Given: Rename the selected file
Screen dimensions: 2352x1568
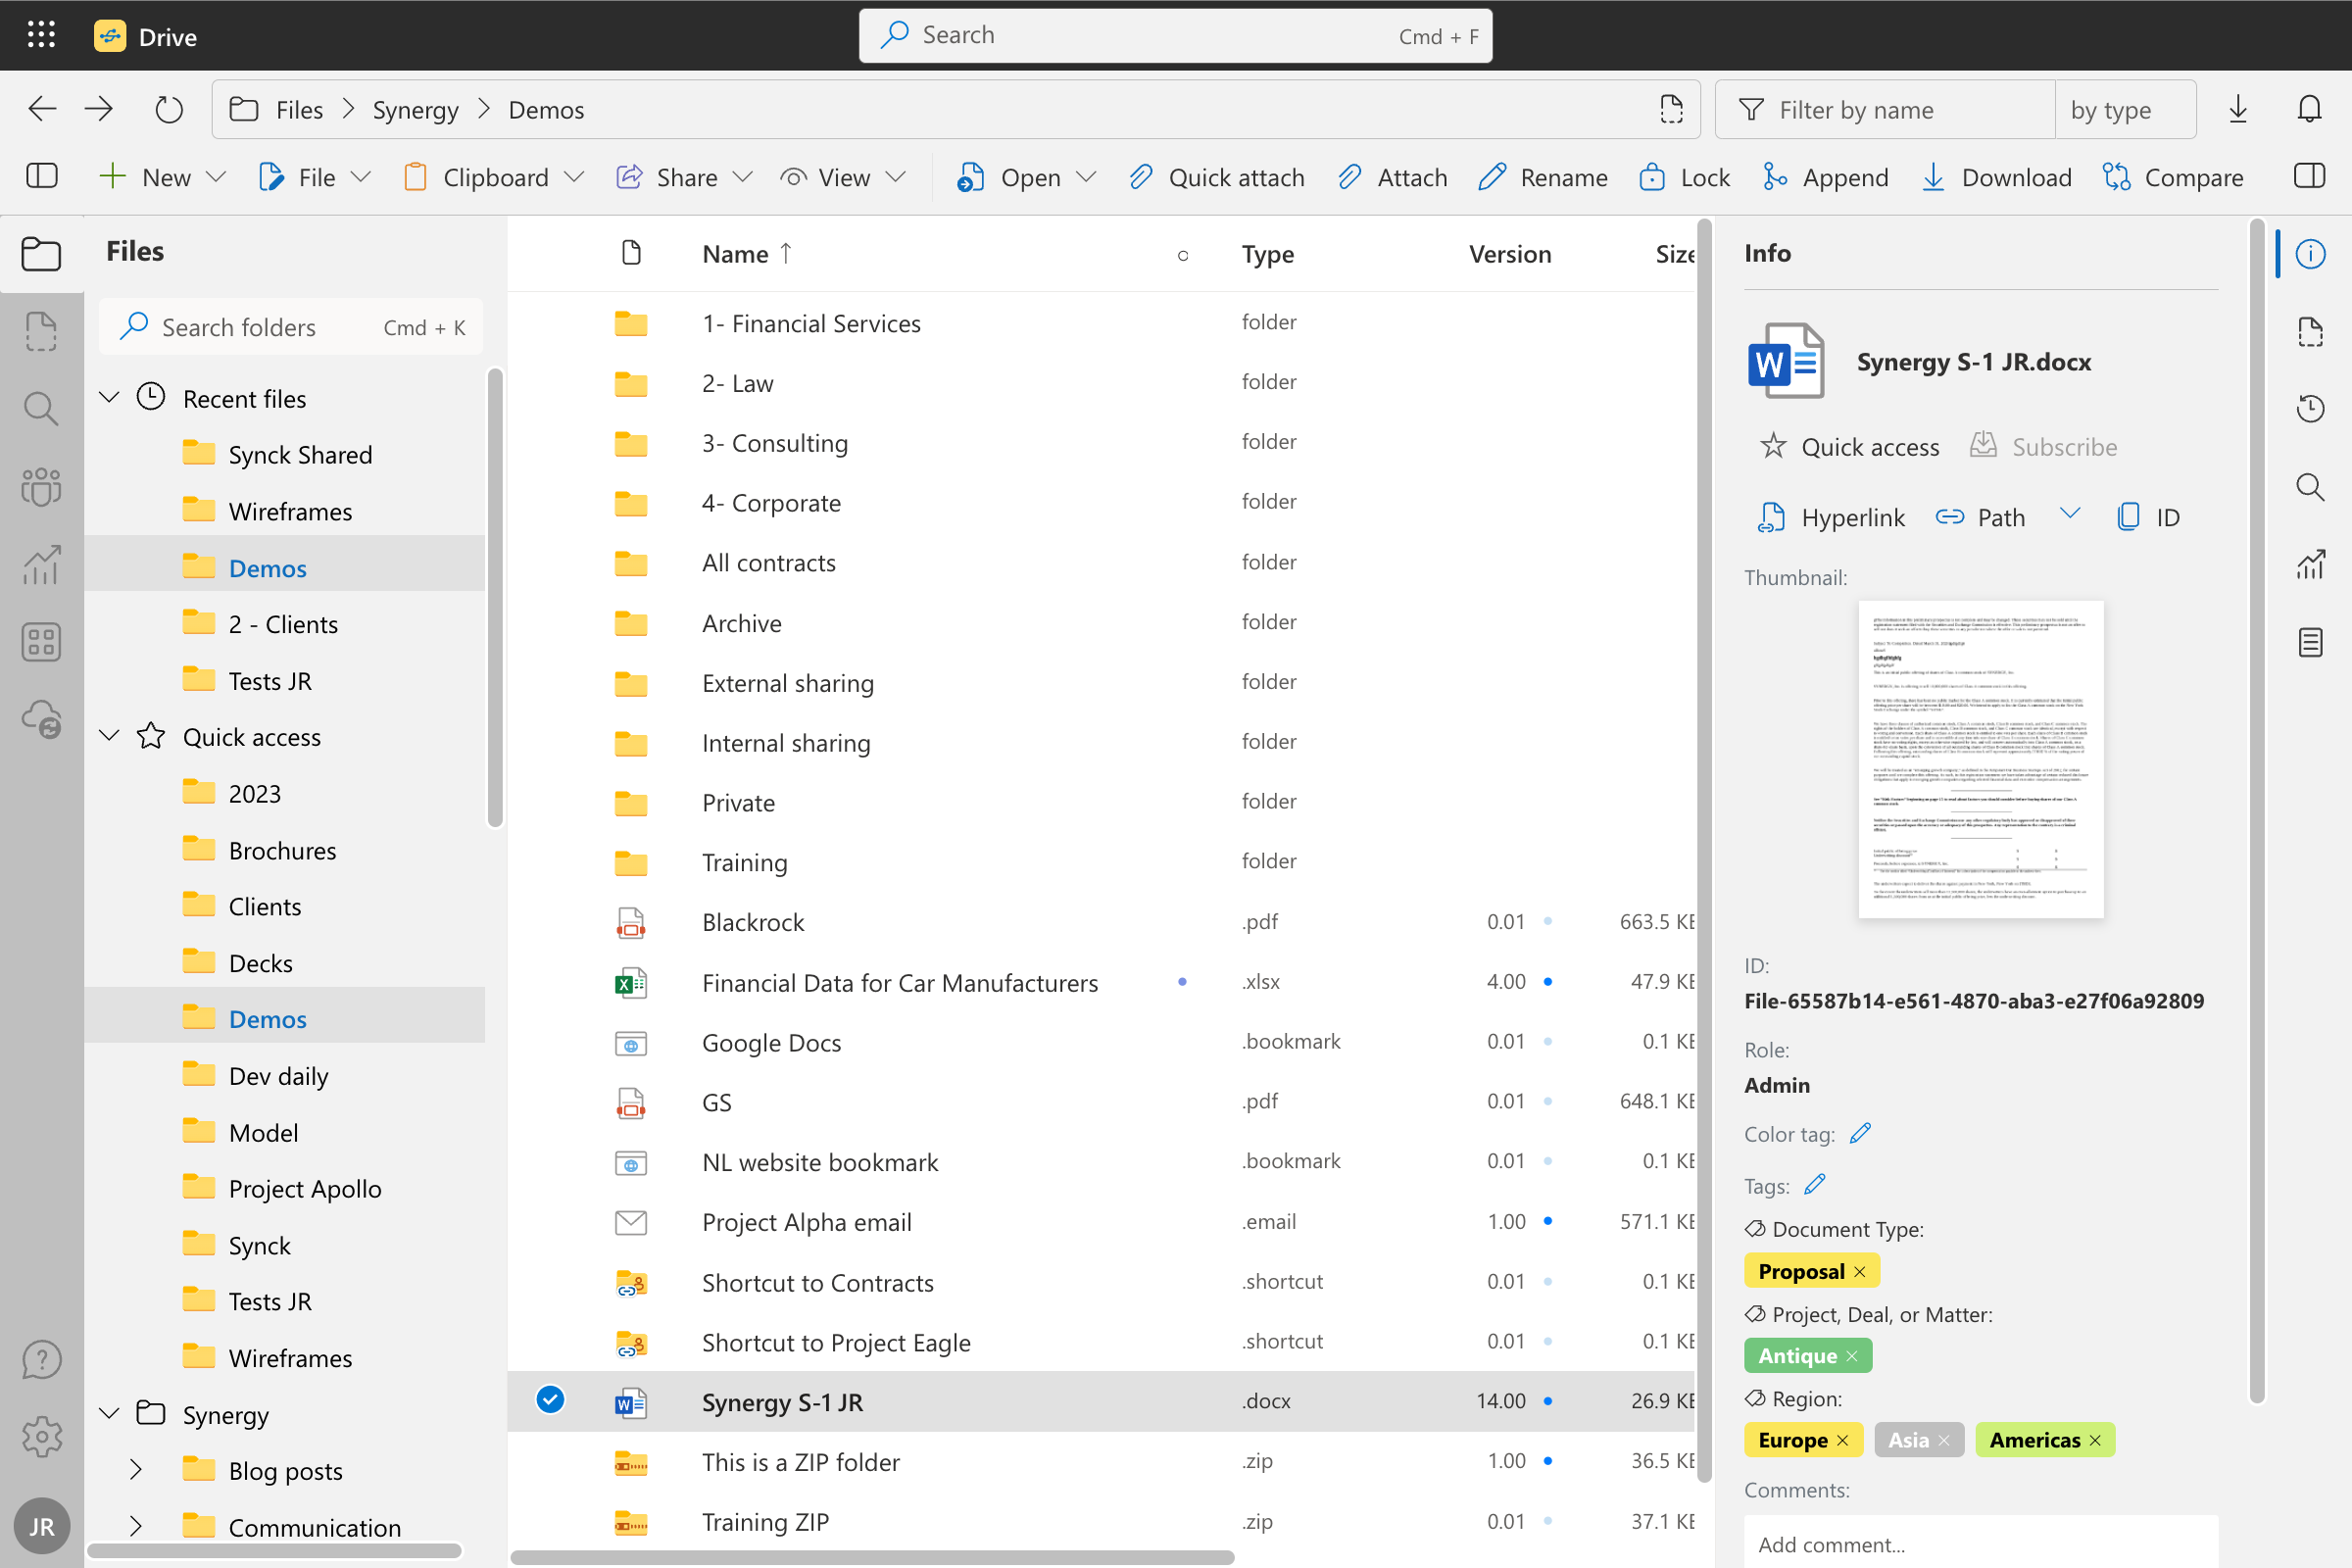Looking at the screenshot, I should [x=1542, y=177].
